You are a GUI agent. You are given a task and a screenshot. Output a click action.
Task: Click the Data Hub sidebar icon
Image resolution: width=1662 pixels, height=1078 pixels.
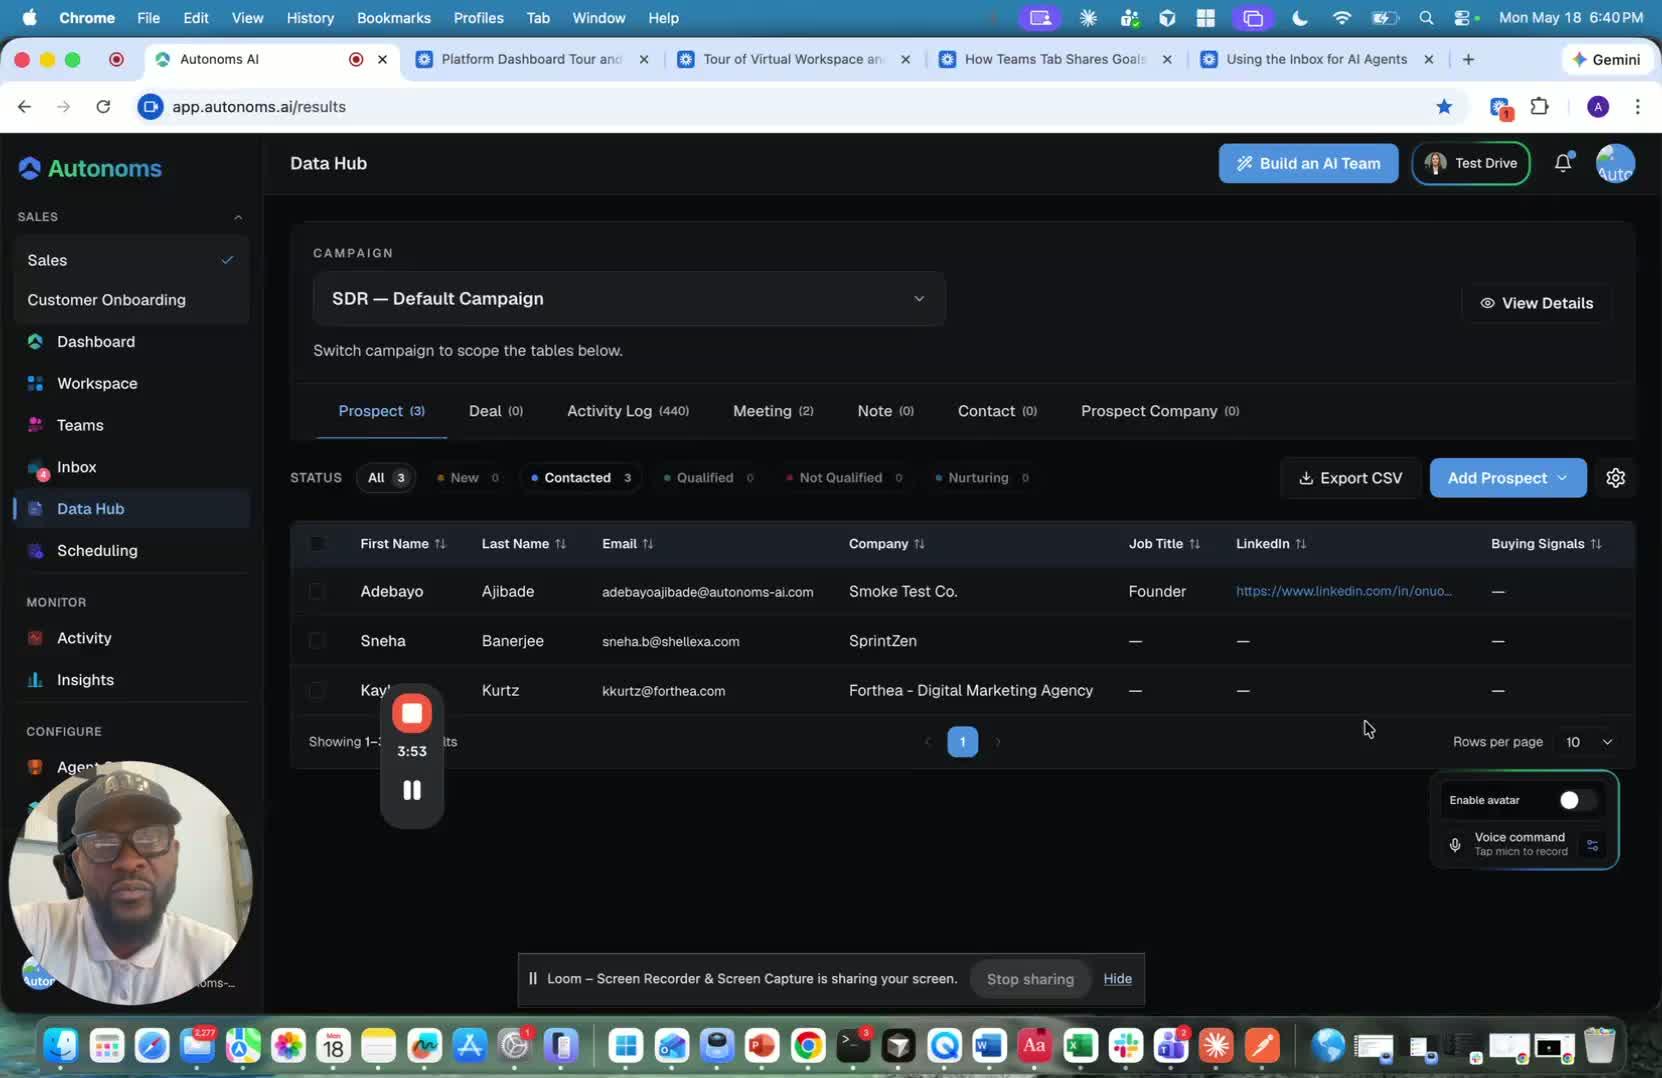(x=35, y=509)
